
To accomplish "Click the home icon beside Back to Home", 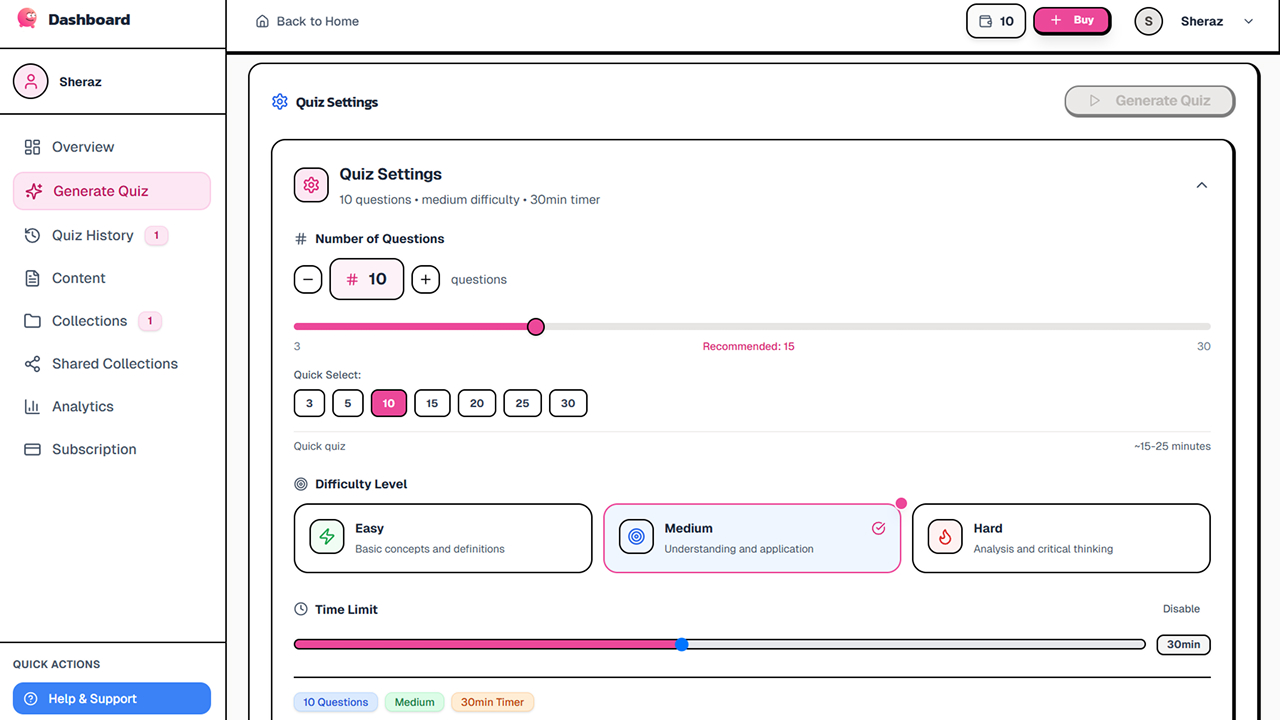I will tap(262, 21).
